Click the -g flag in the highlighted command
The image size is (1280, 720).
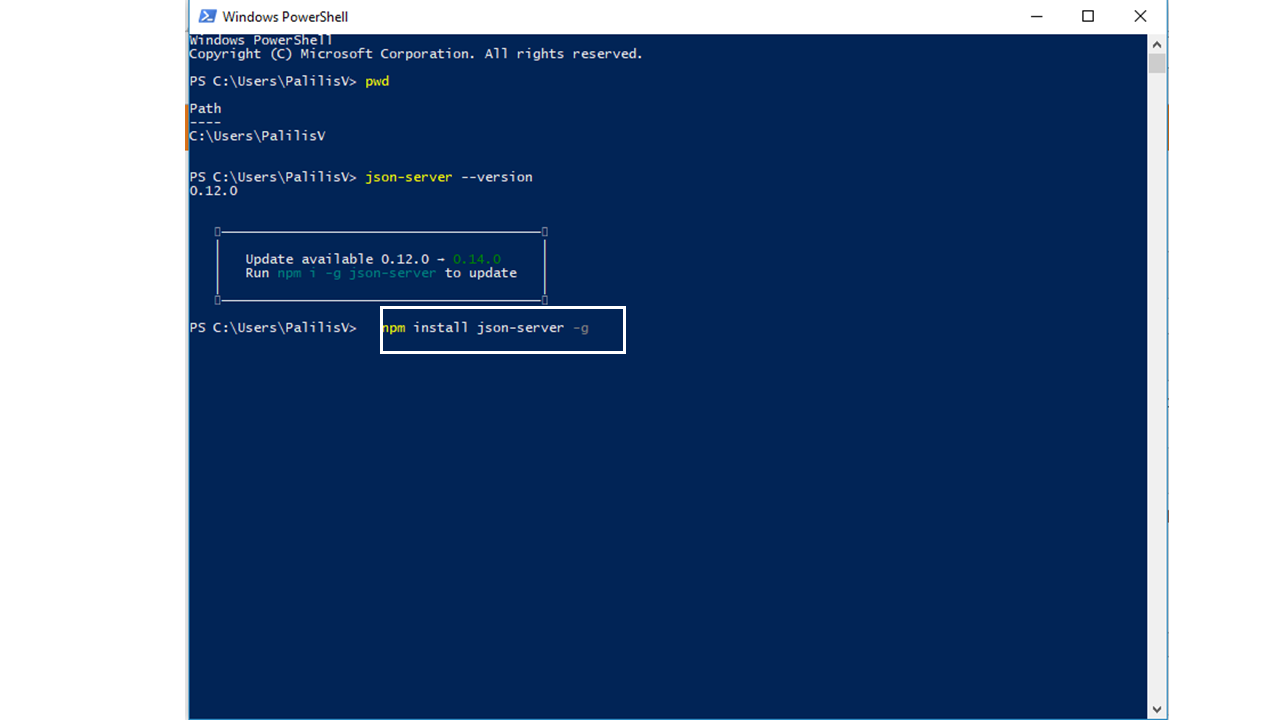tap(581, 327)
